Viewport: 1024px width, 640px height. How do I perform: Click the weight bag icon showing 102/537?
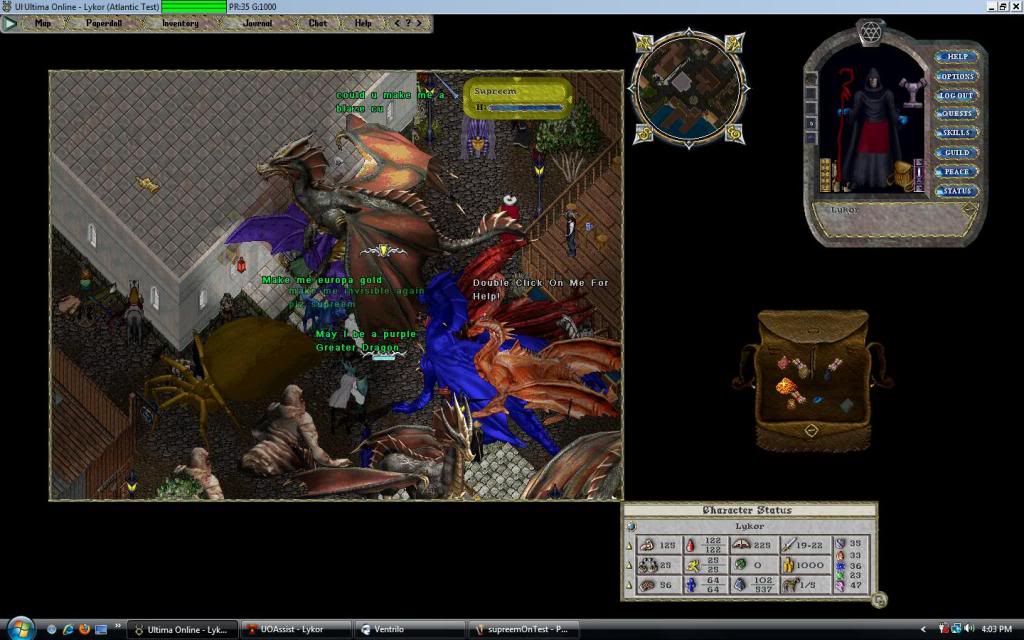[x=739, y=585]
